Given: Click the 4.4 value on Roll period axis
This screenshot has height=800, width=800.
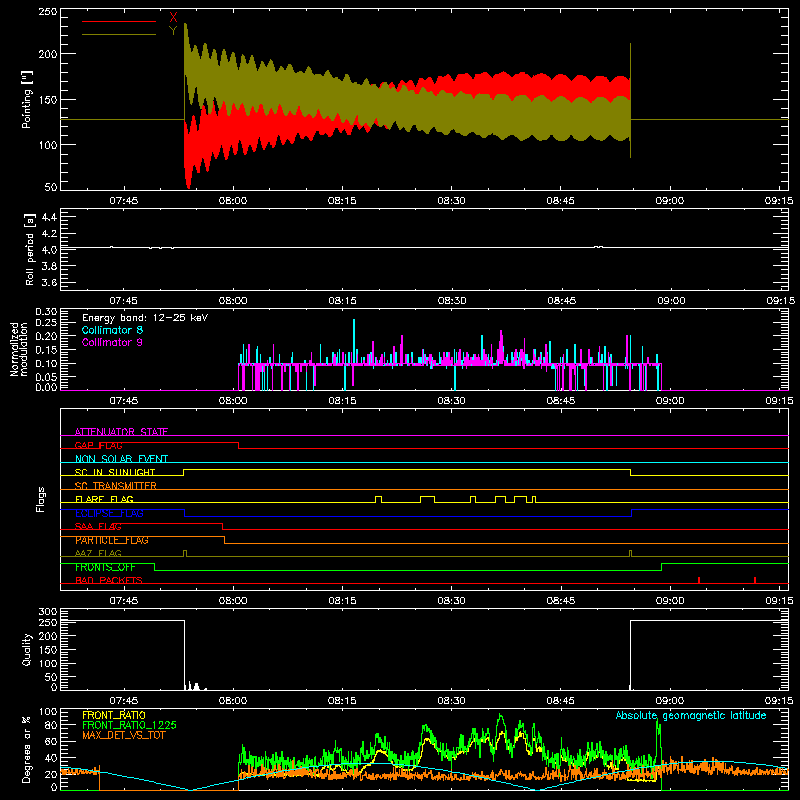Looking at the screenshot, I should [48, 217].
